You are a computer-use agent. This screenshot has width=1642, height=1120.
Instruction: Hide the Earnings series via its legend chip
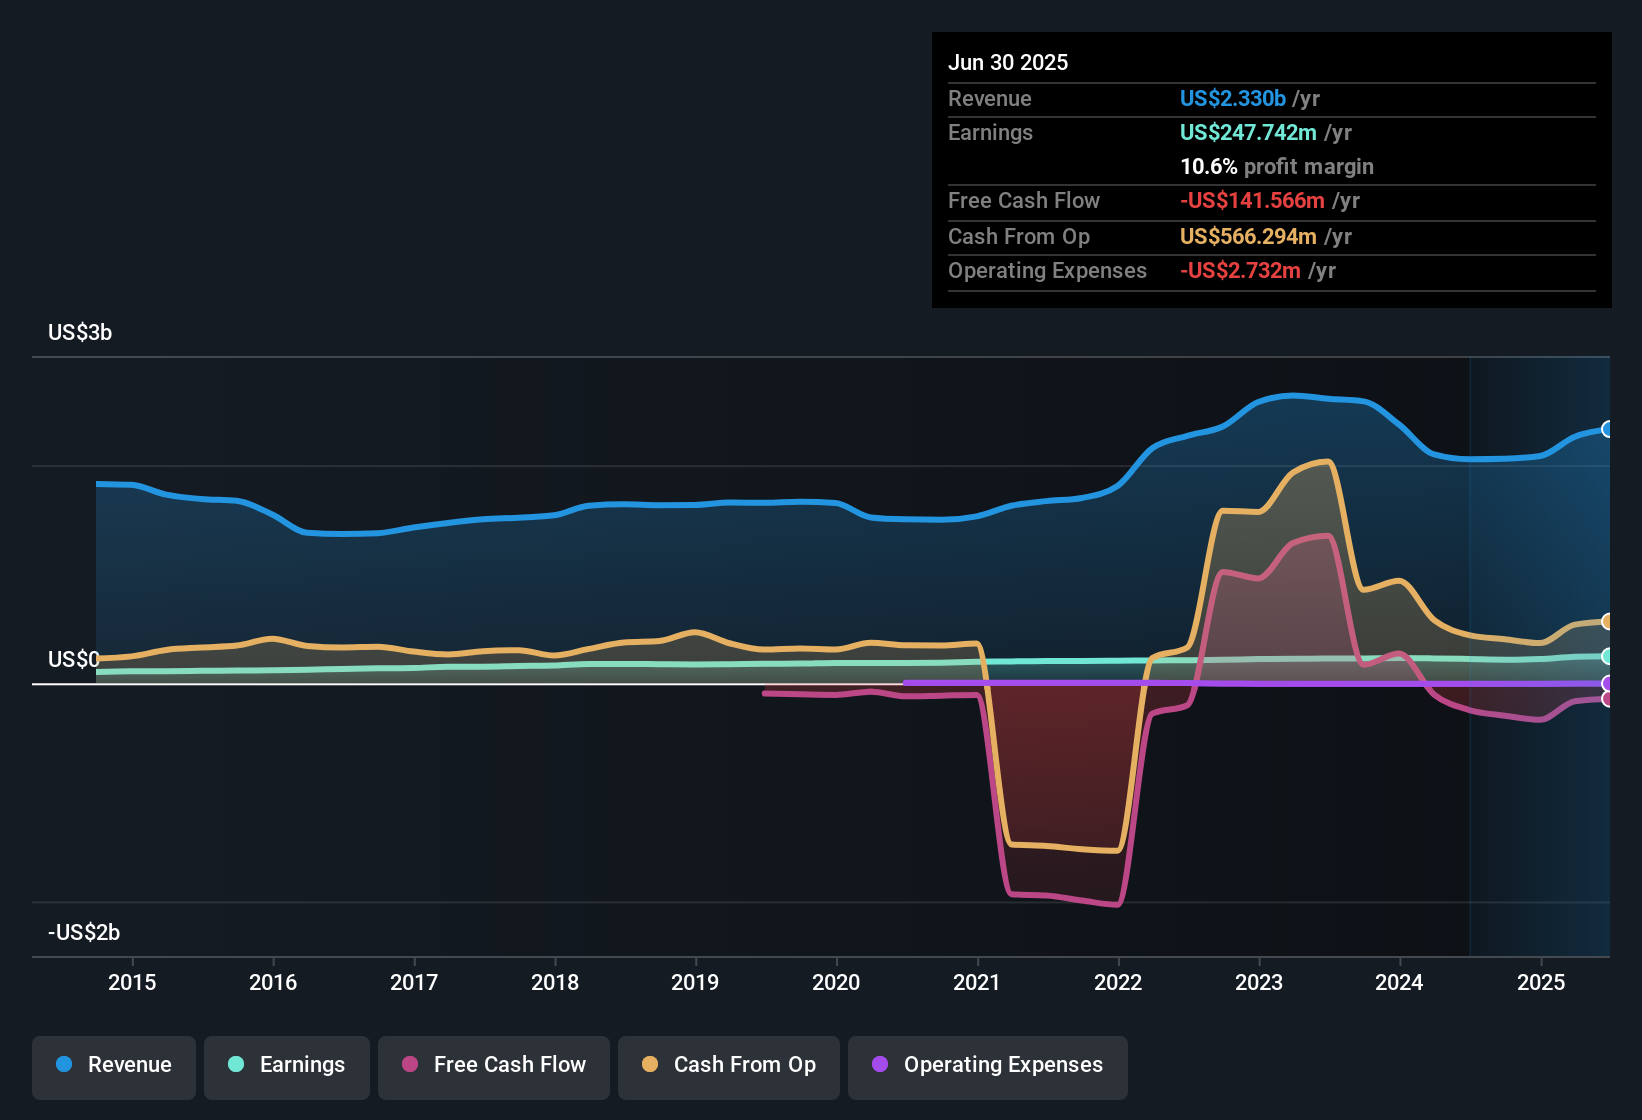coord(286,1065)
